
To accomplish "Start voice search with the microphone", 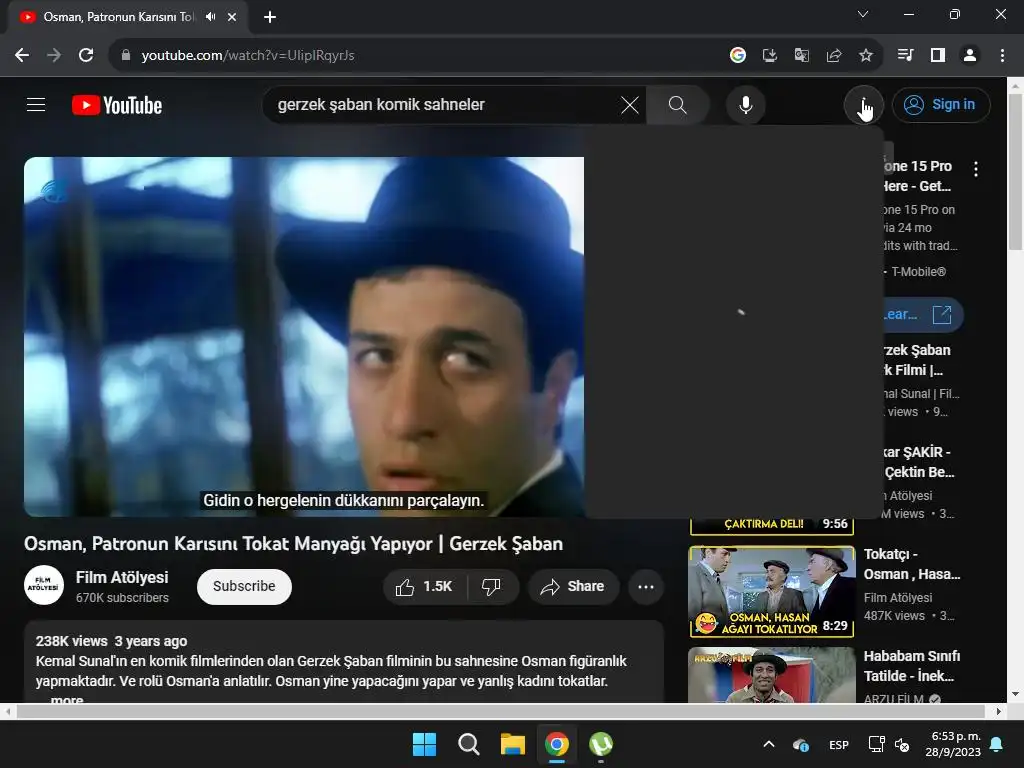I will [745, 104].
